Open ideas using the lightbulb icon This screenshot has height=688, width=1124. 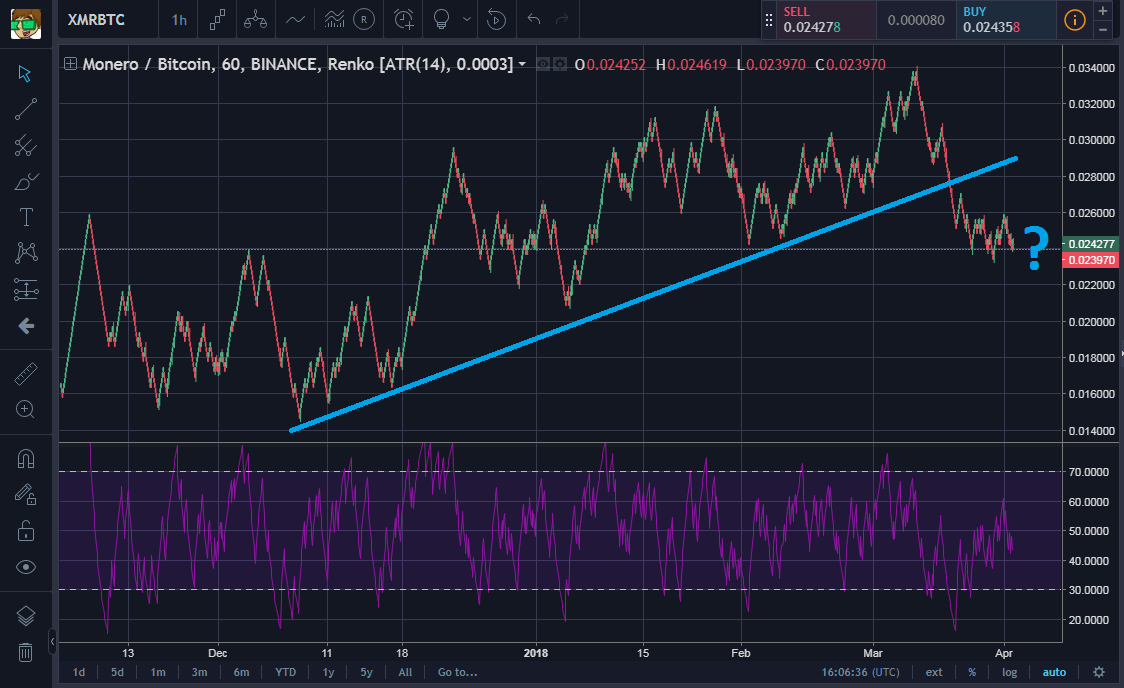click(442, 20)
